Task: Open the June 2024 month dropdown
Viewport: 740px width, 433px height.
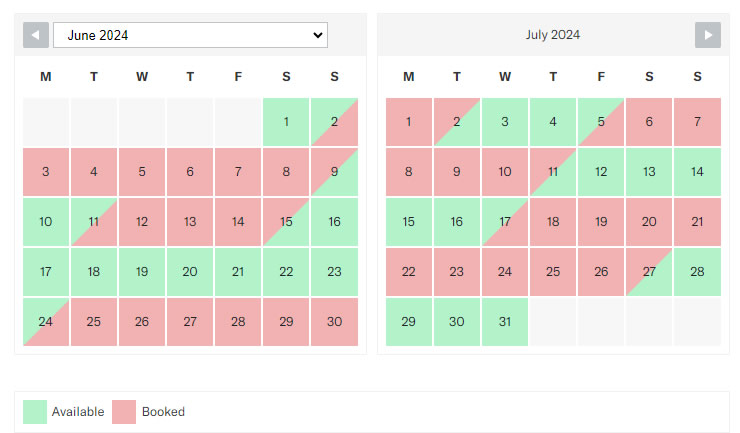Action: point(190,35)
